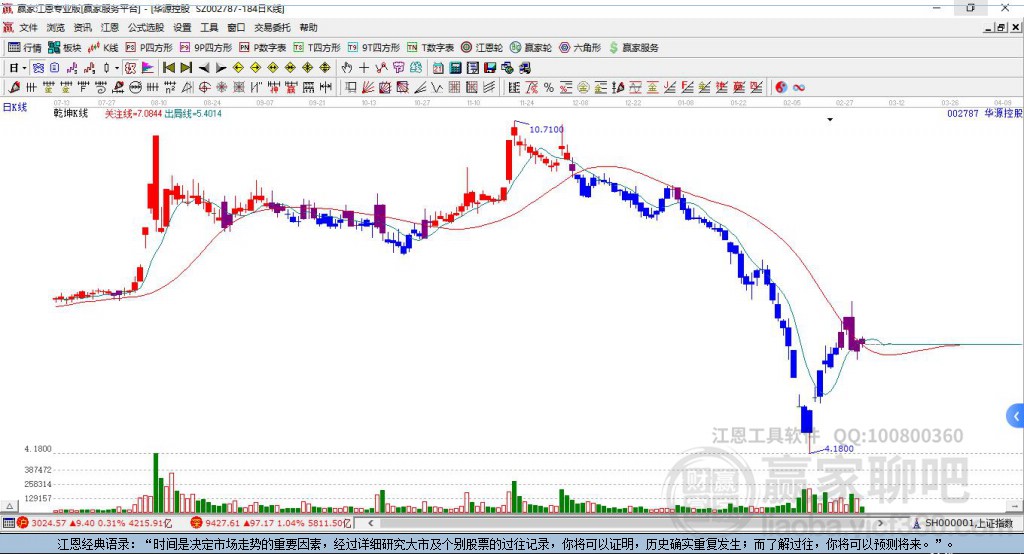
Task: Open the 帮助 menu
Action: tap(308, 27)
